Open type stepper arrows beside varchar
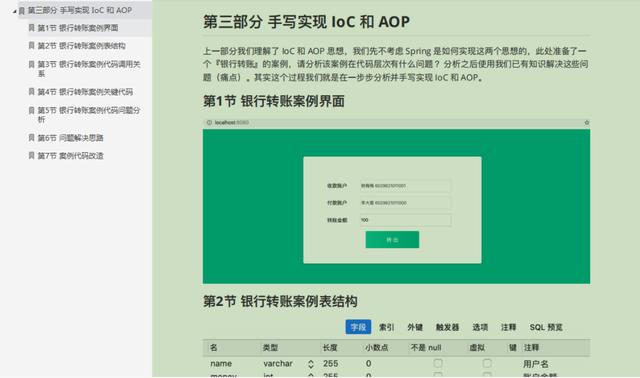This screenshot has height=378, width=640. coord(311,364)
